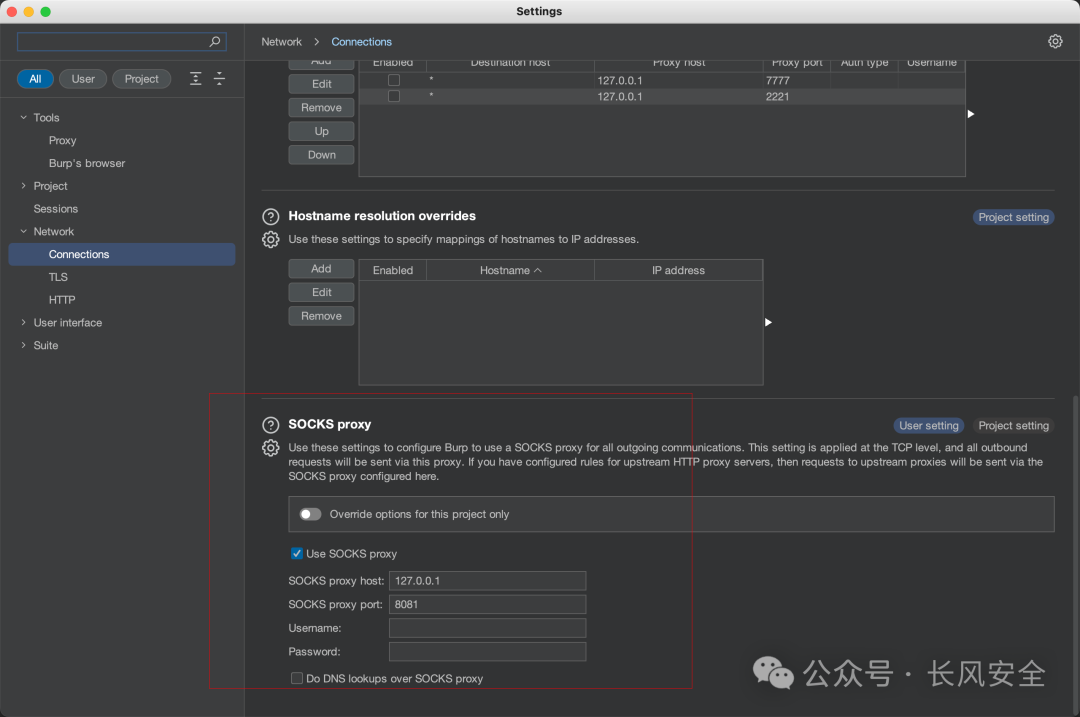Remove selected hostname resolution override

[x=322, y=316]
